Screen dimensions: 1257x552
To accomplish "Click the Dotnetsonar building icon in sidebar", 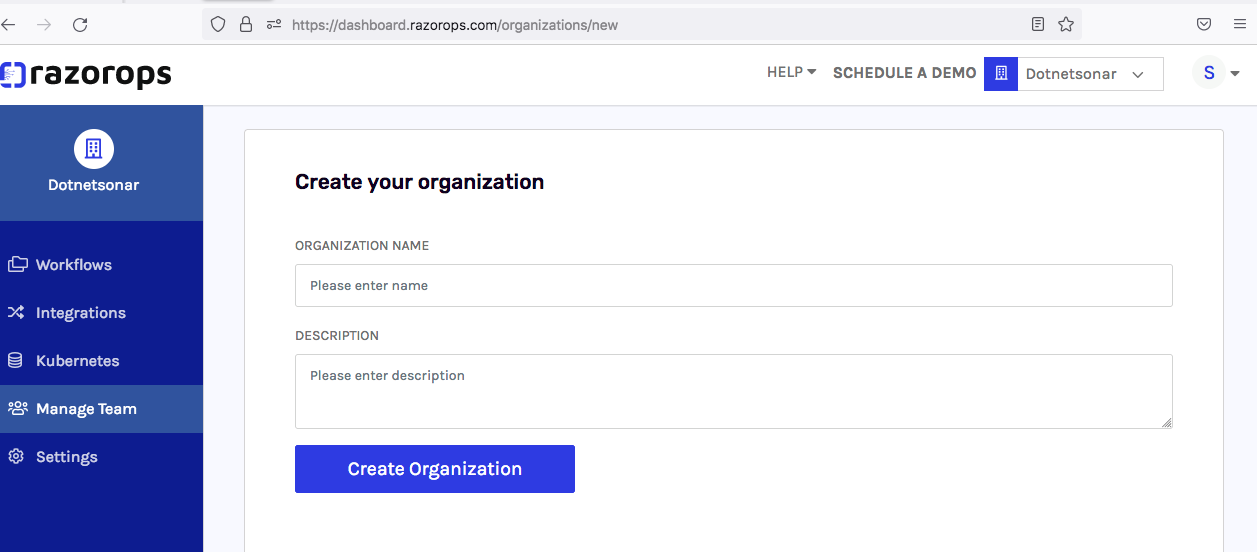I will point(94,149).
